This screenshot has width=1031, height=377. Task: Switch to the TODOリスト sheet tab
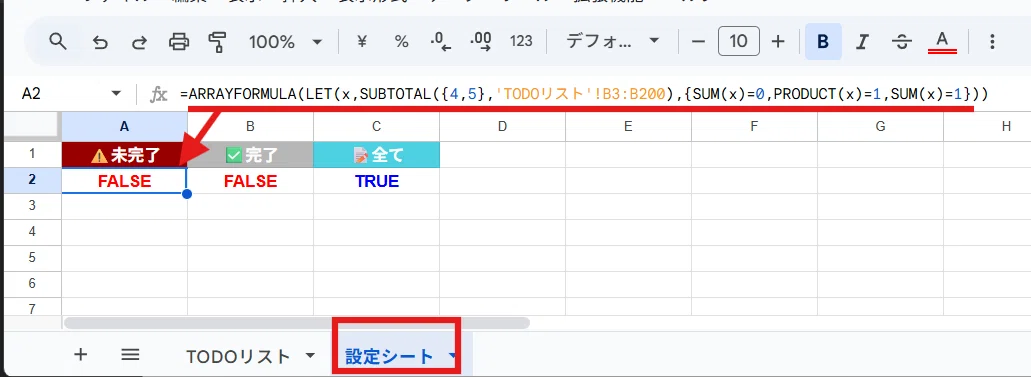coord(238,357)
